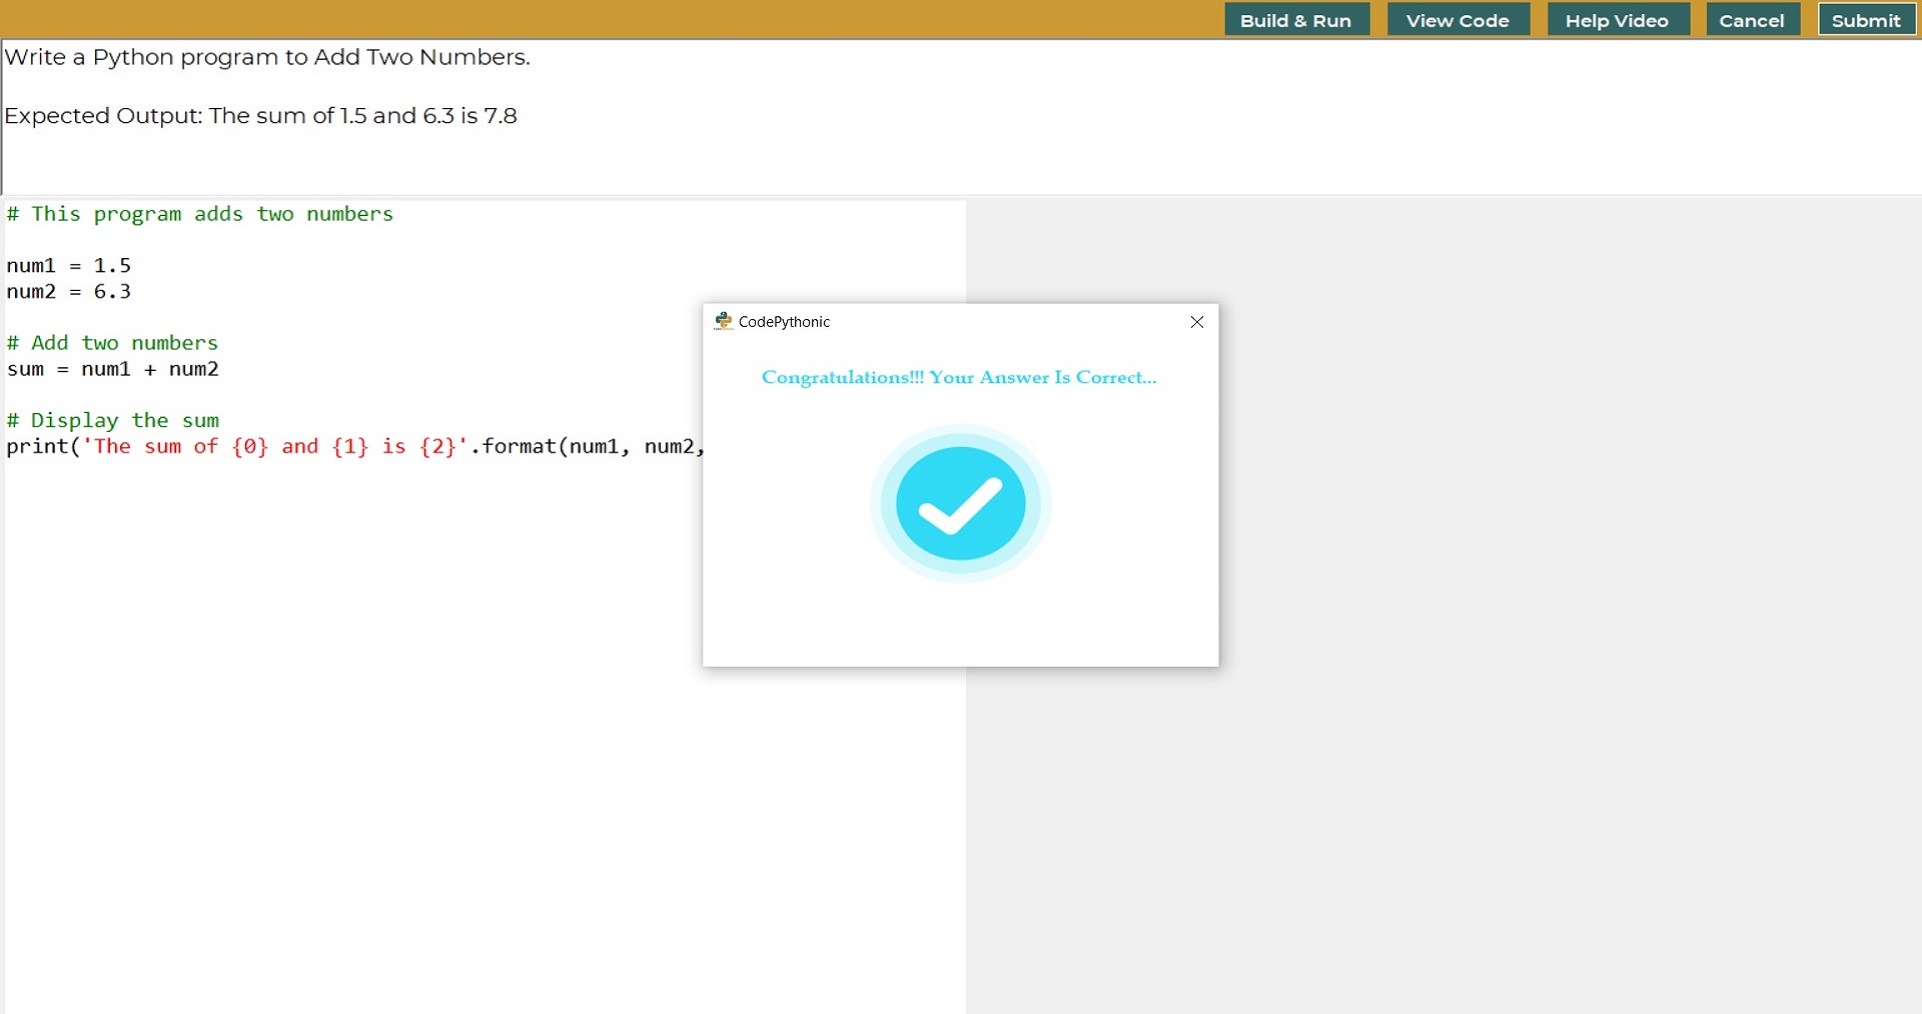
Task: Open the Help Video
Action: click(x=1617, y=20)
